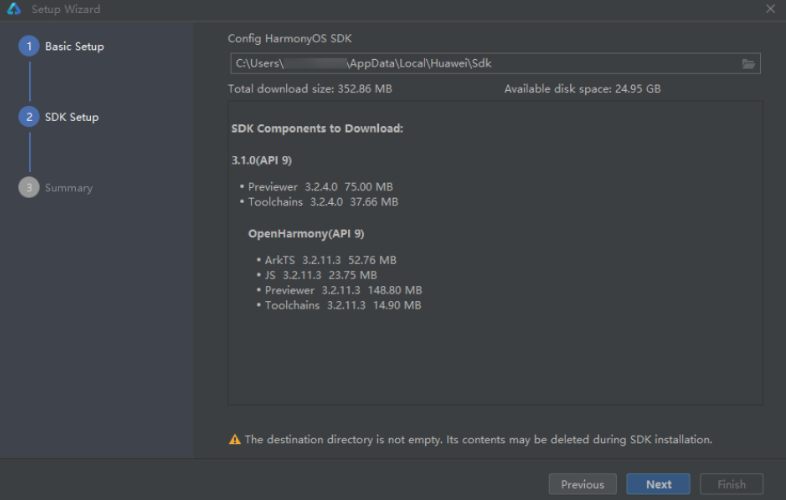Image resolution: width=786 pixels, height=500 pixels.
Task: Select the OpenHarmony(API 9) heading
Action: point(306,233)
